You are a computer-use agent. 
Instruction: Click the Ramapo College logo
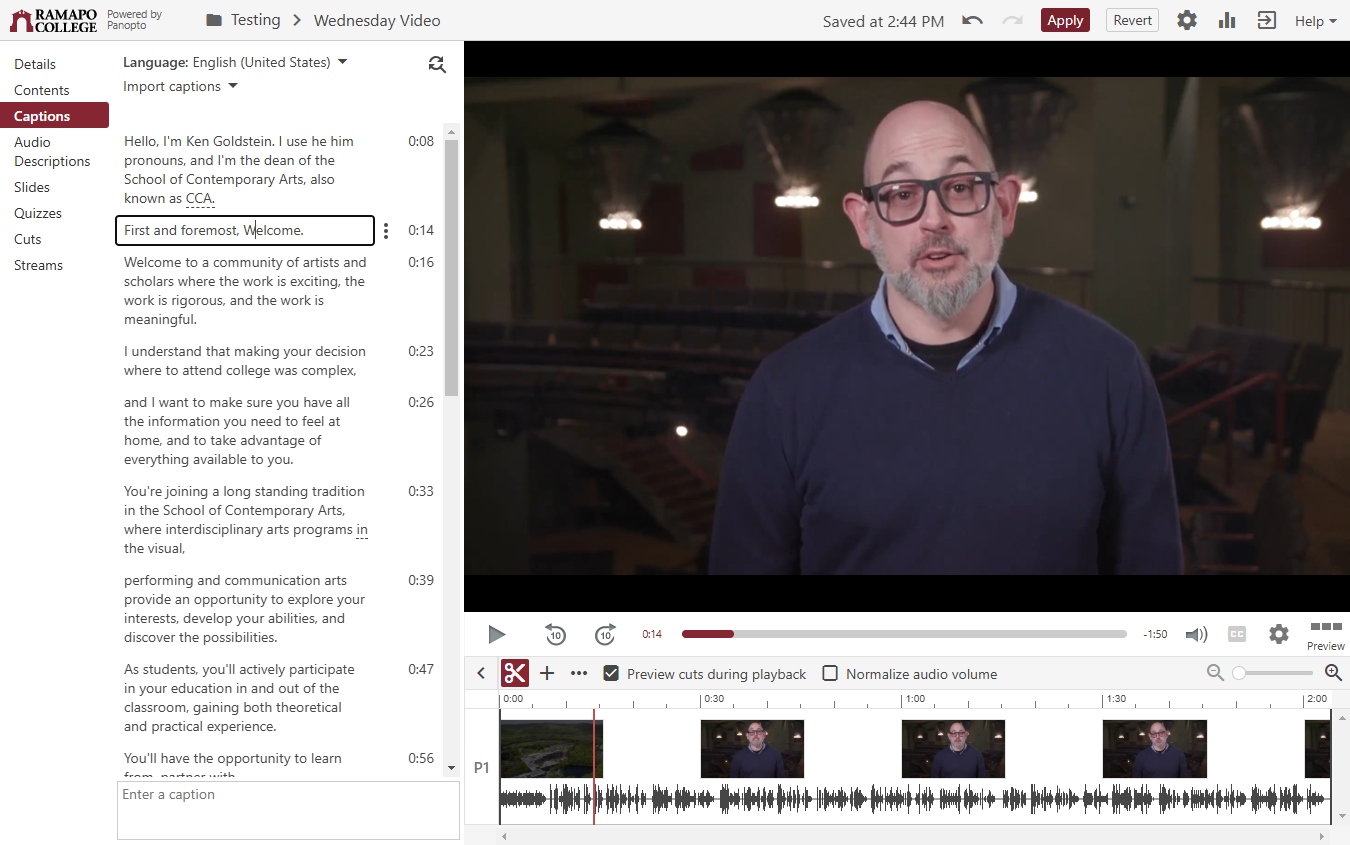coord(53,20)
